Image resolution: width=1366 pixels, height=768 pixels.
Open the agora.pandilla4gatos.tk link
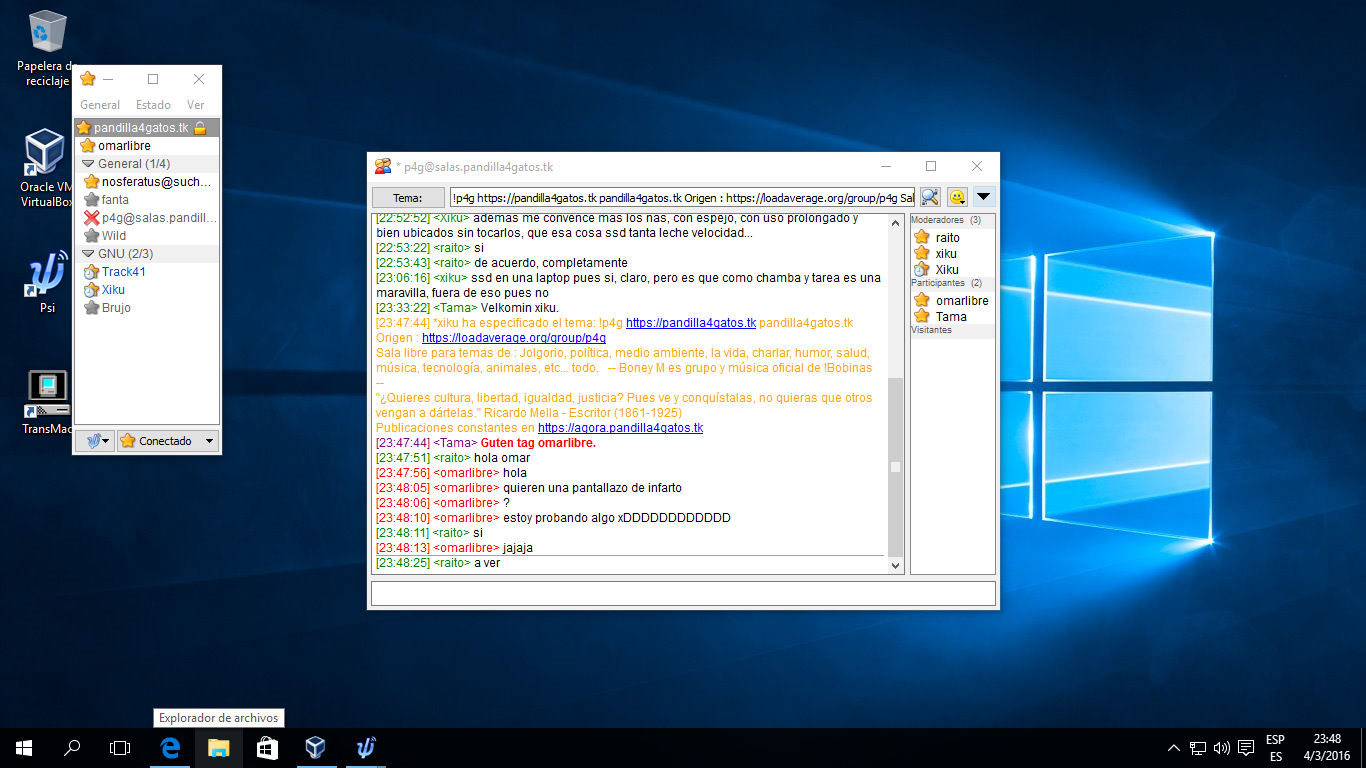pyautogui.click(x=620, y=428)
